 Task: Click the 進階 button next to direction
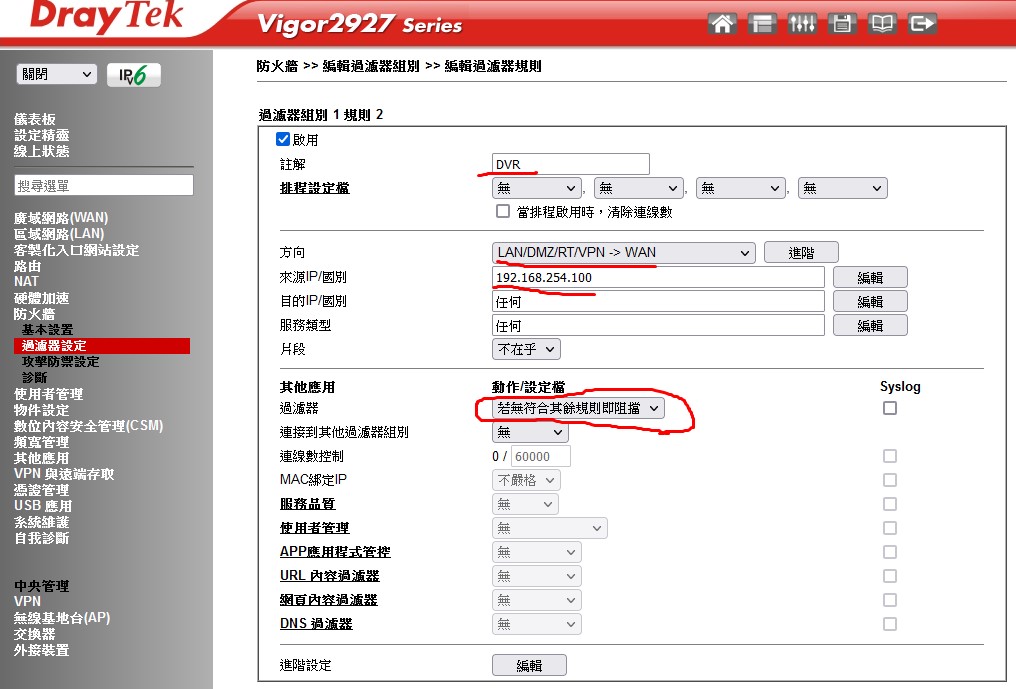point(801,253)
